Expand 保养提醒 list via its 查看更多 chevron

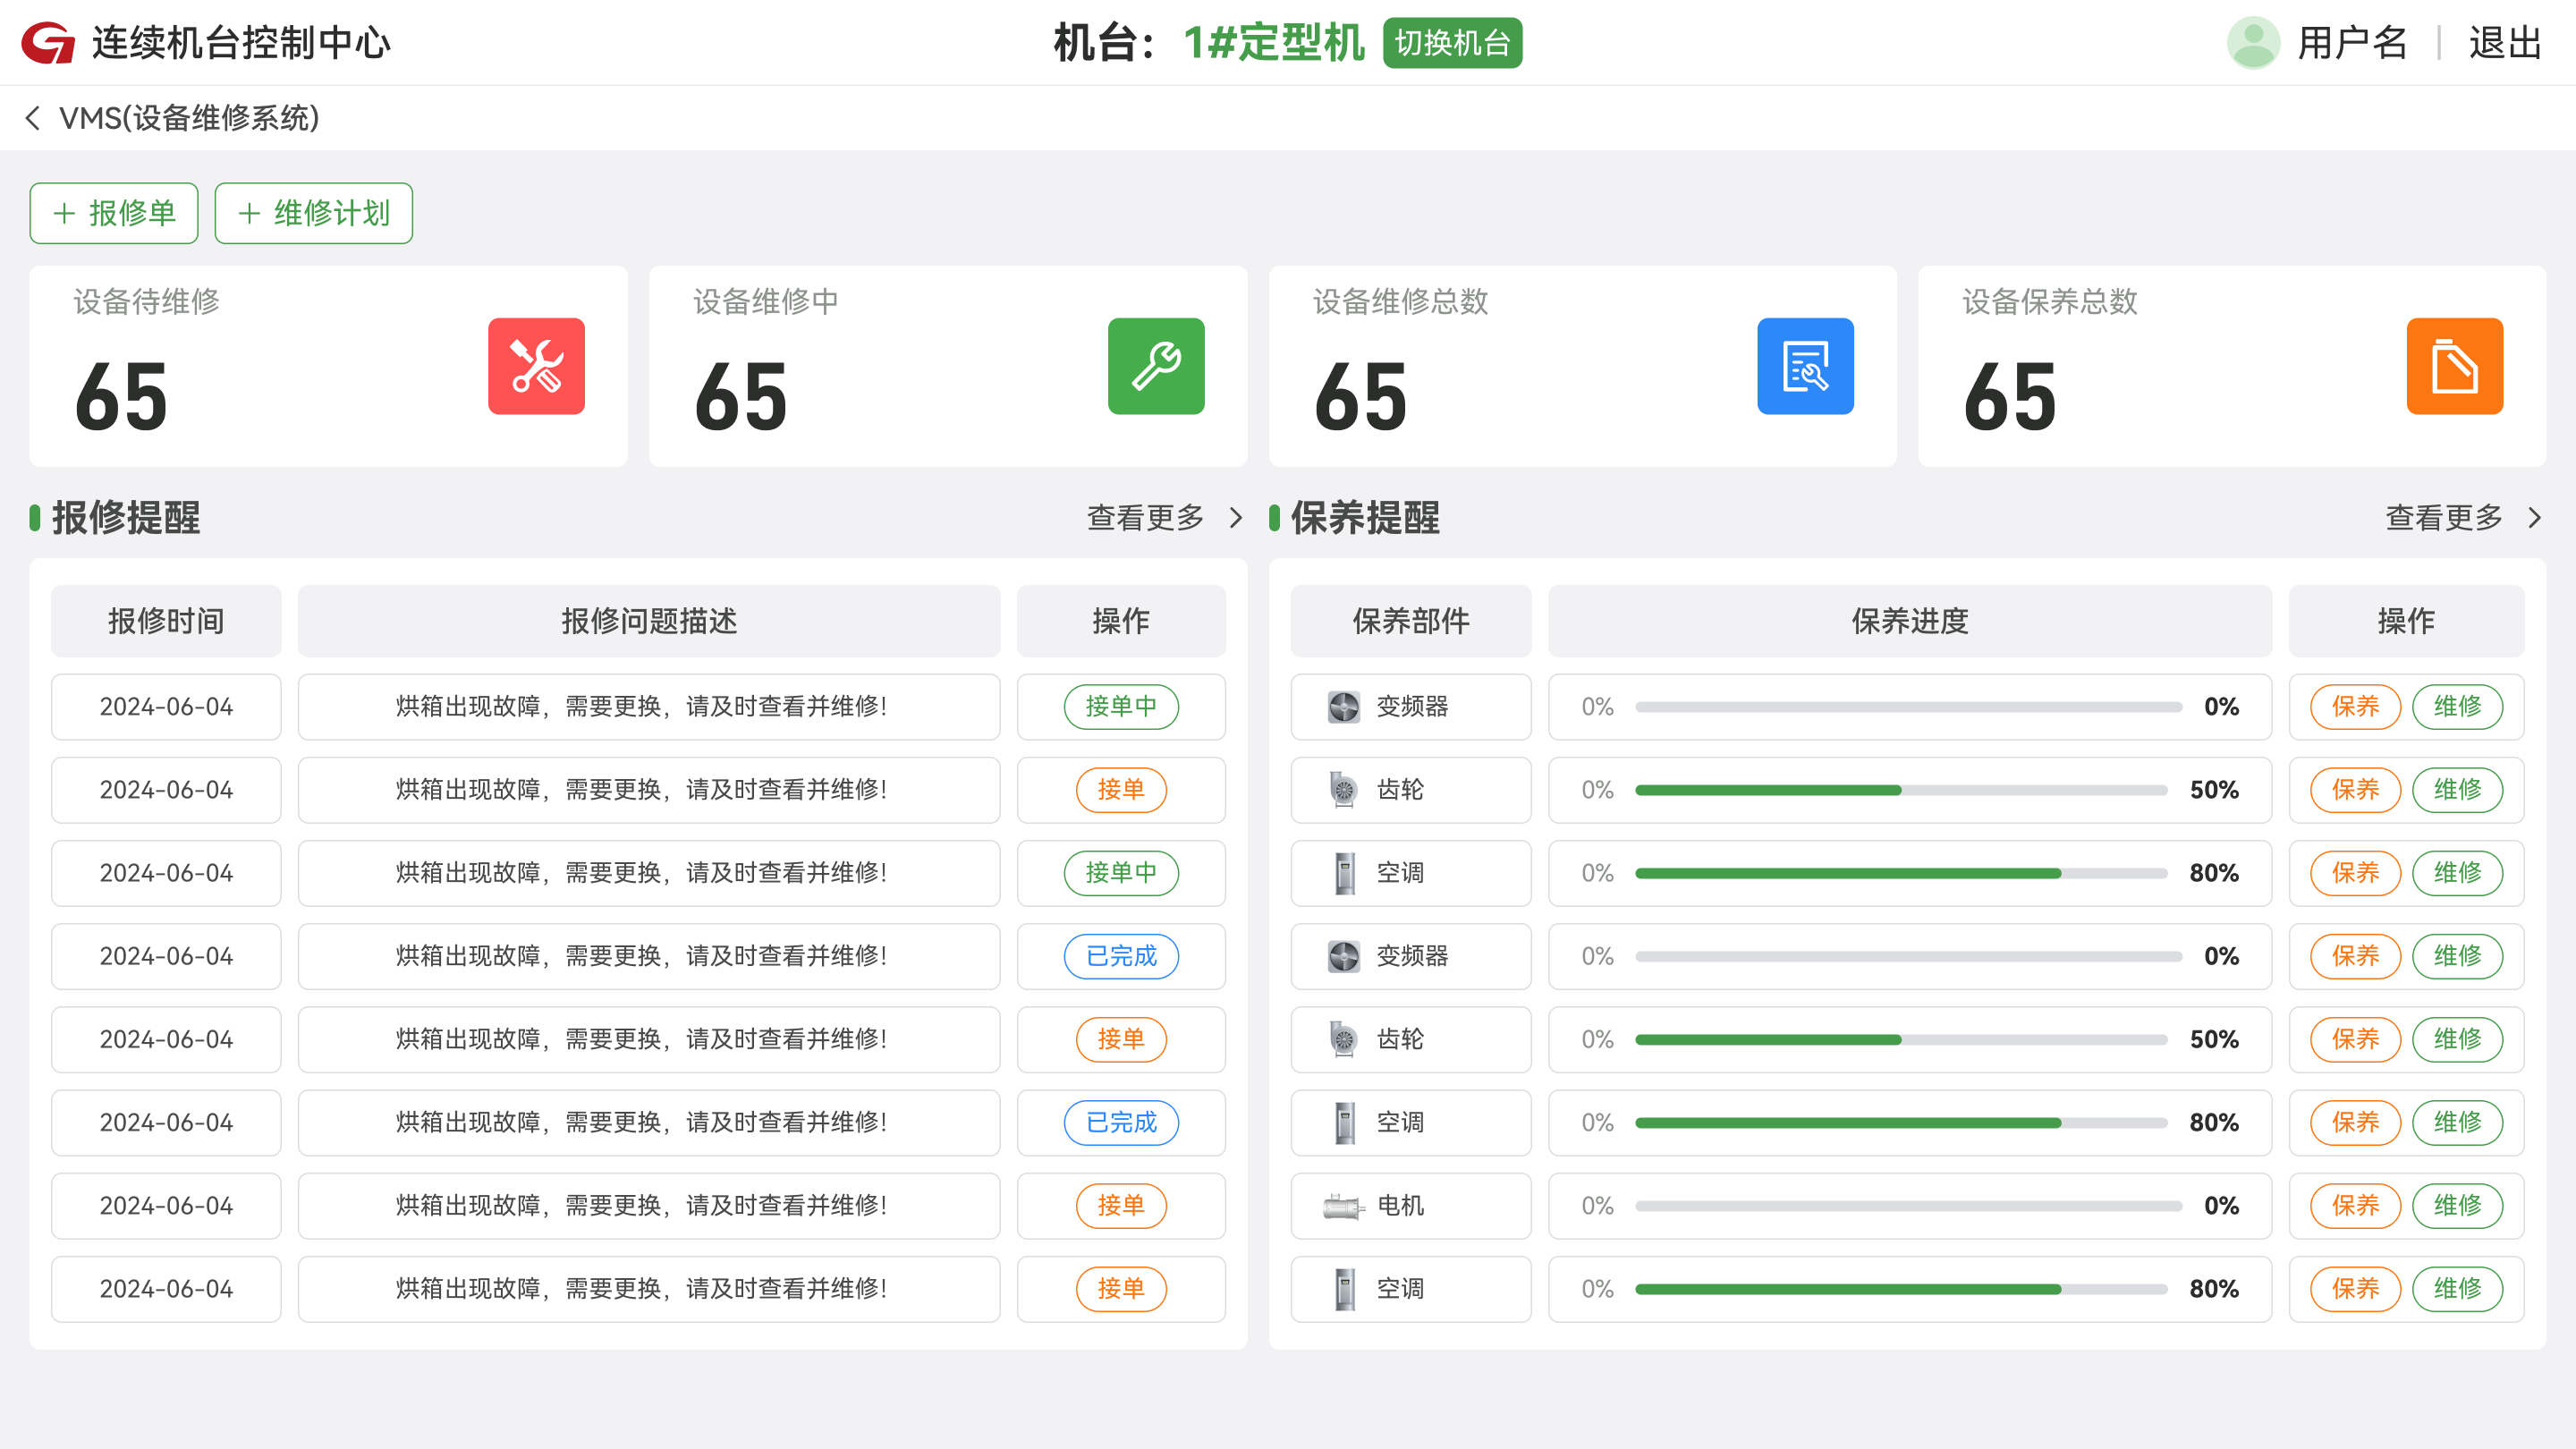2534,518
